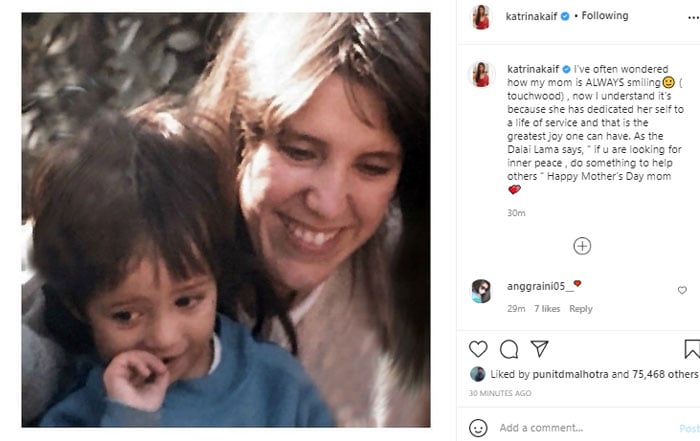The height and width of the screenshot is (441, 700).
Task: View the 75,468 others who liked
Action: (x=662, y=374)
